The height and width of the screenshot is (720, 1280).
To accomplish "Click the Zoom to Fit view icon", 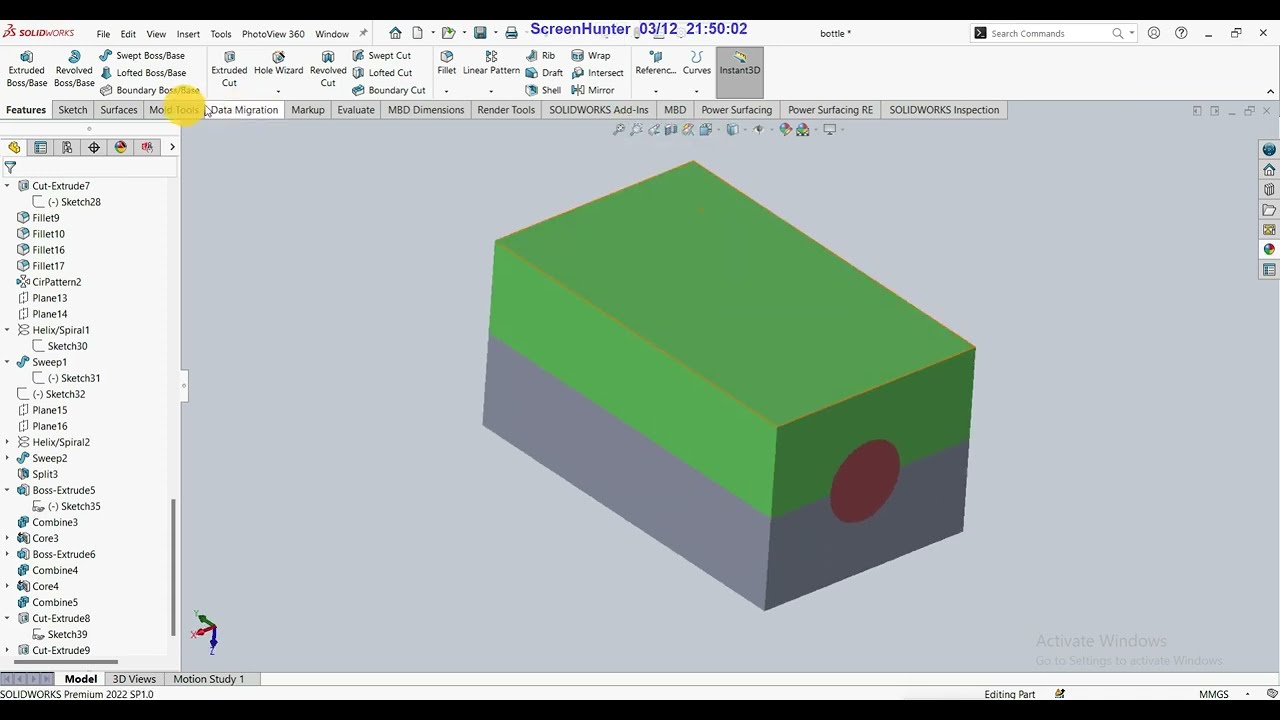I will [619, 129].
